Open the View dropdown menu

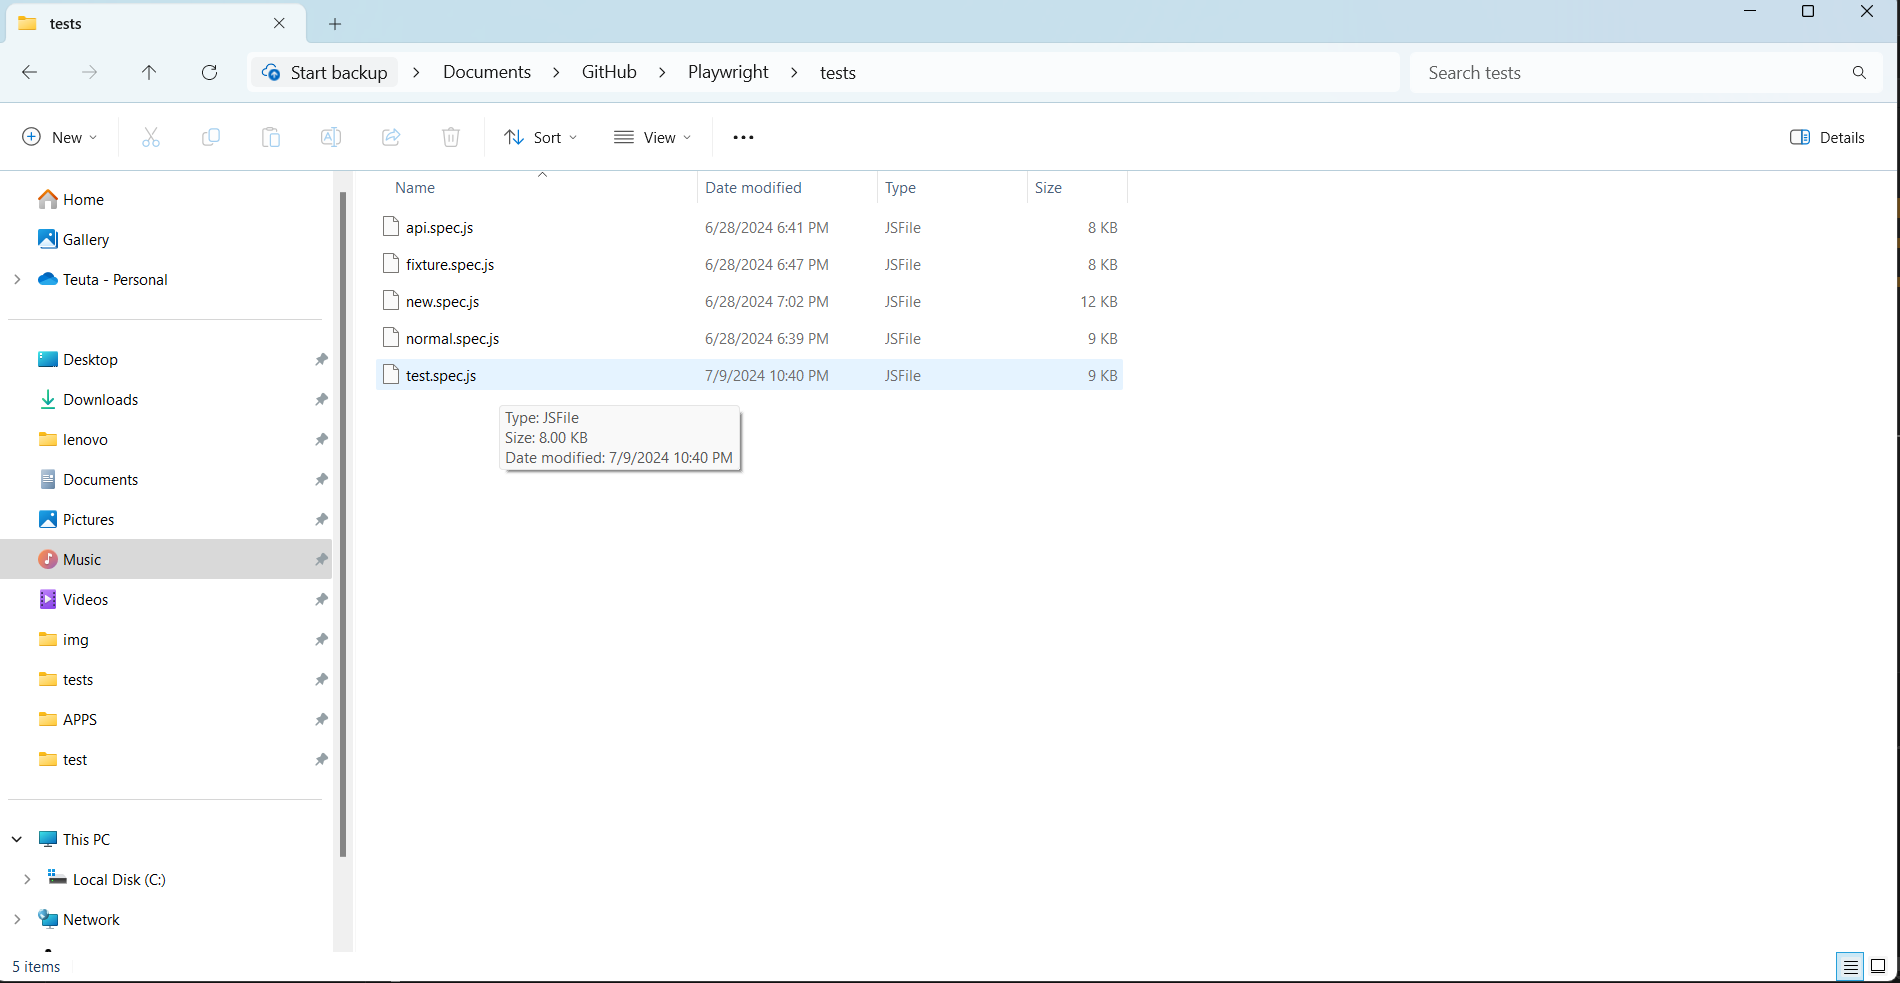(652, 137)
